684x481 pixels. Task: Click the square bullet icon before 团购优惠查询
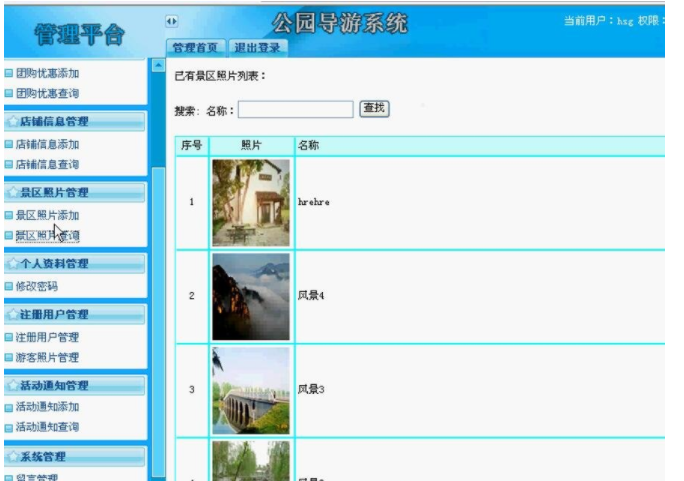tap(8, 93)
